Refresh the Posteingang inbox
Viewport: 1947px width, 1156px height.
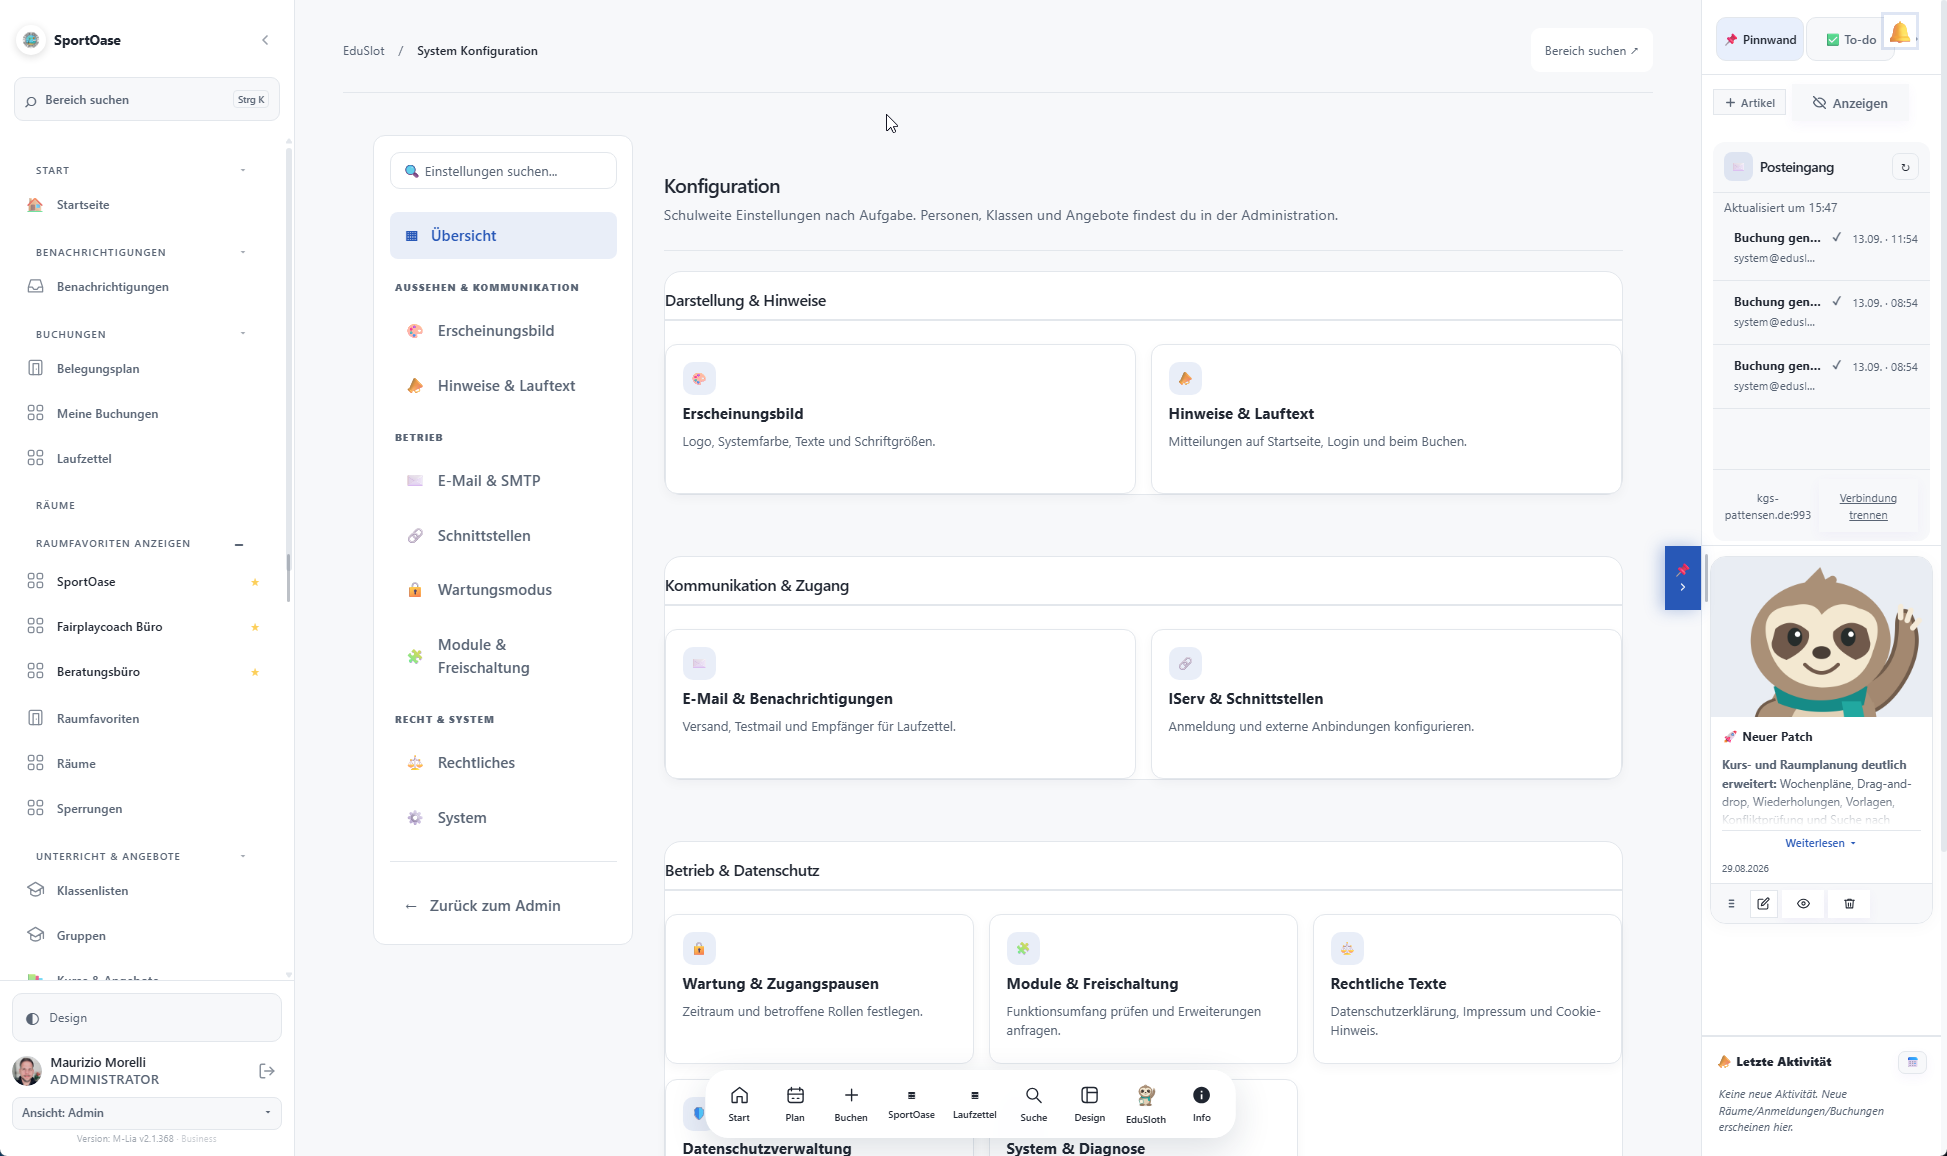(x=1905, y=167)
